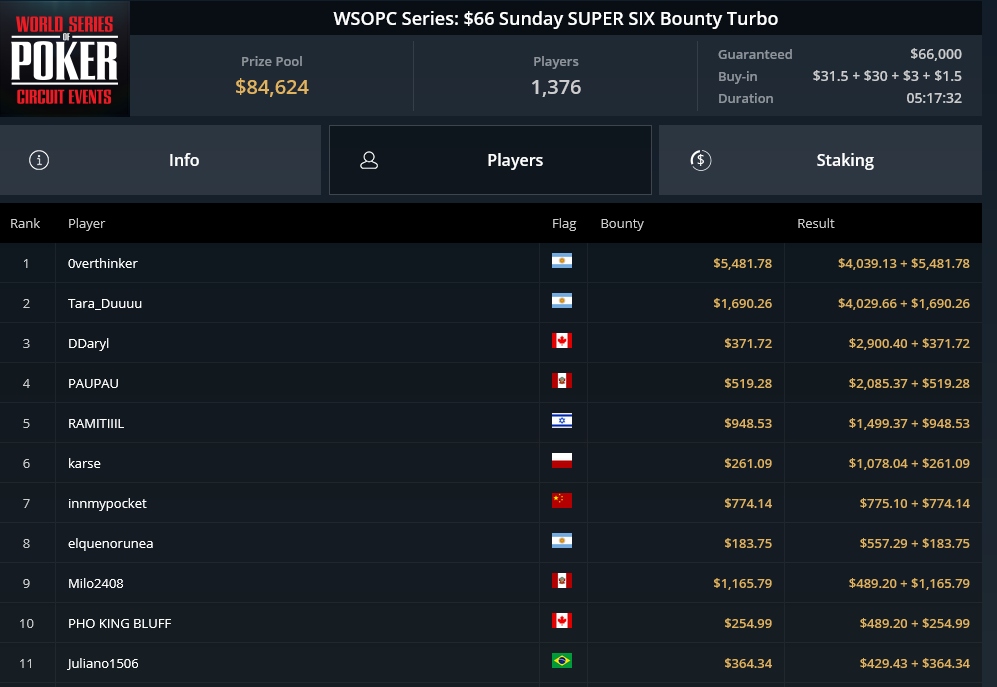Click the Bounty column header
997x687 pixels.
tap(622, 223)
